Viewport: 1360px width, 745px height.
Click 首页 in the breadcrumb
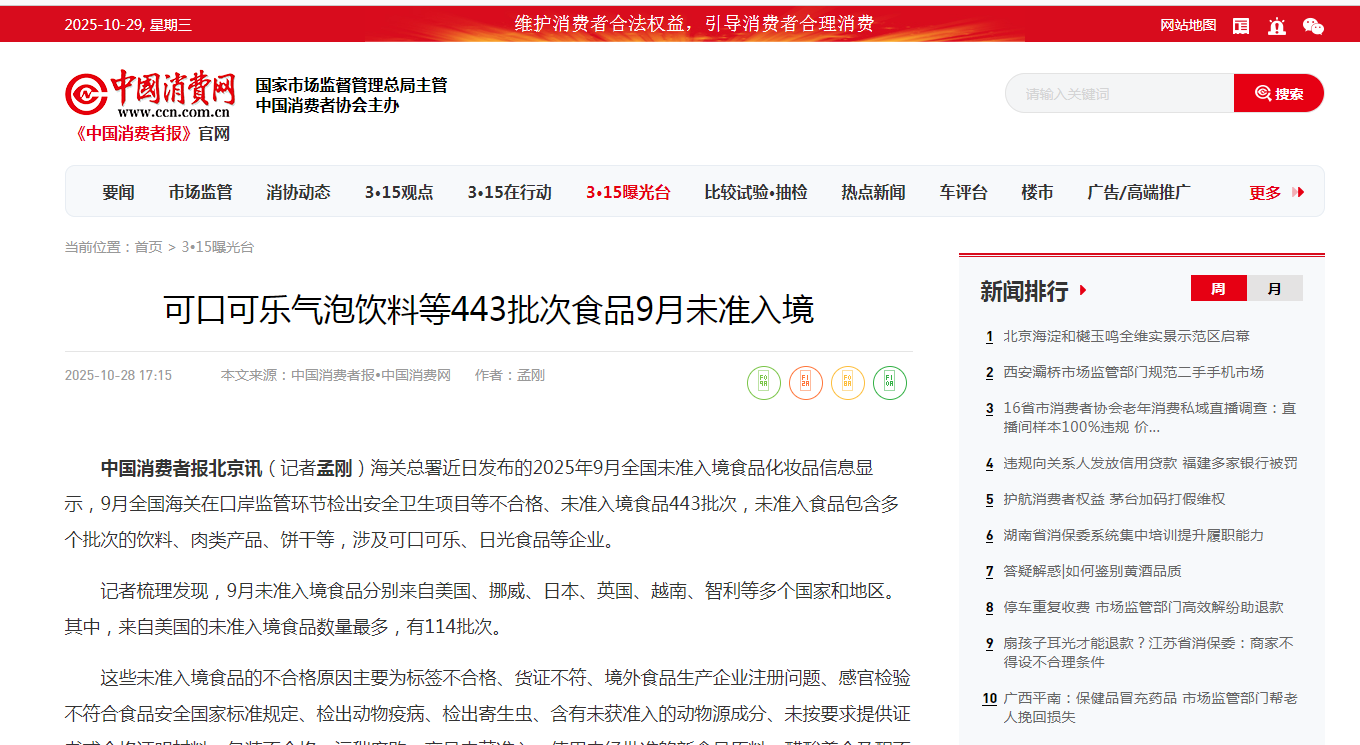pyautogui.click(x=148, y=247)
